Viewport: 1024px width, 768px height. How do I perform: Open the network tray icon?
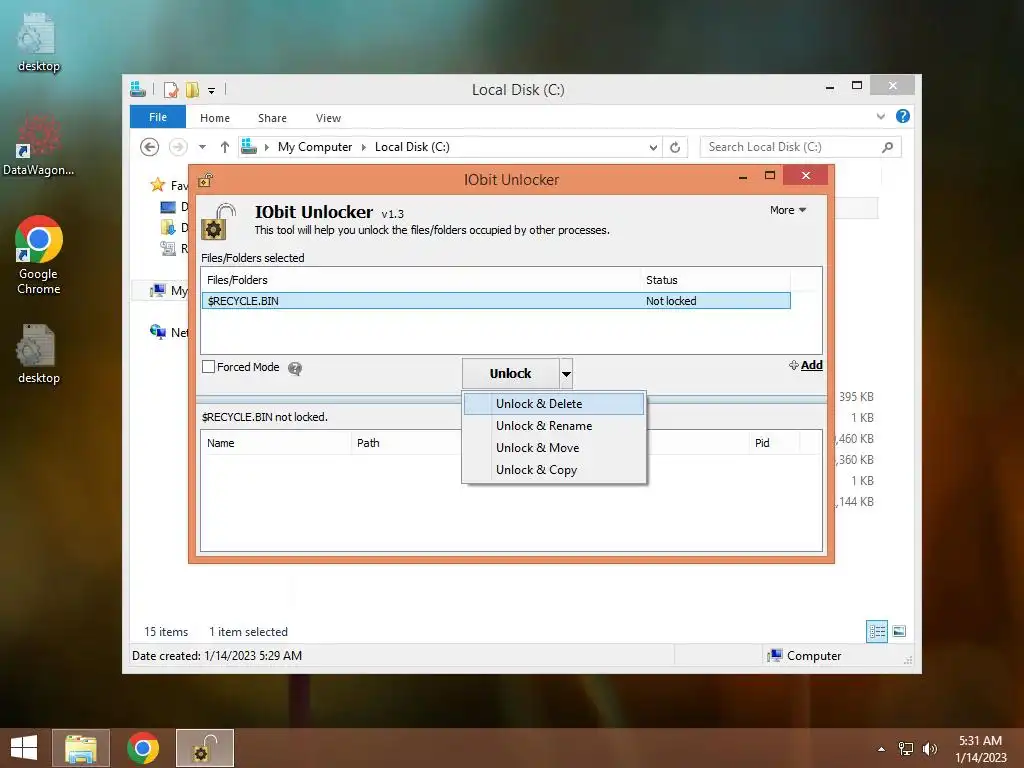906,749
